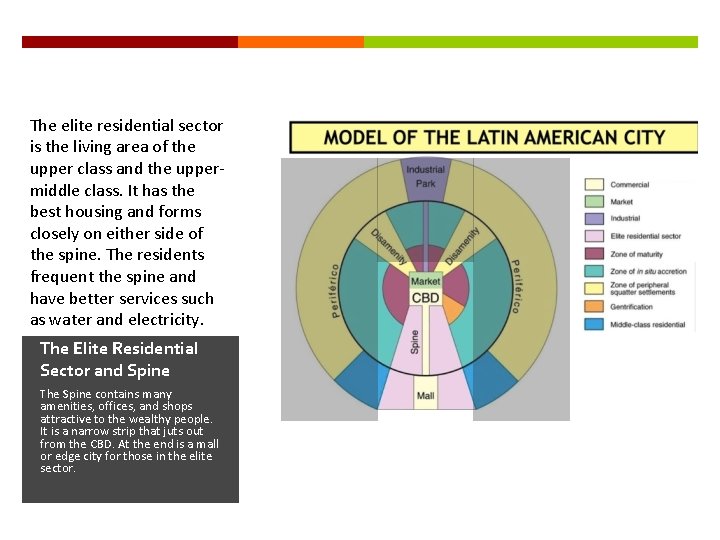This screenshot has height=540, width=720.
Task: Click the 'MODEL OF THE LATIN AMERICAN CITY' title
Action: point(494,137)
